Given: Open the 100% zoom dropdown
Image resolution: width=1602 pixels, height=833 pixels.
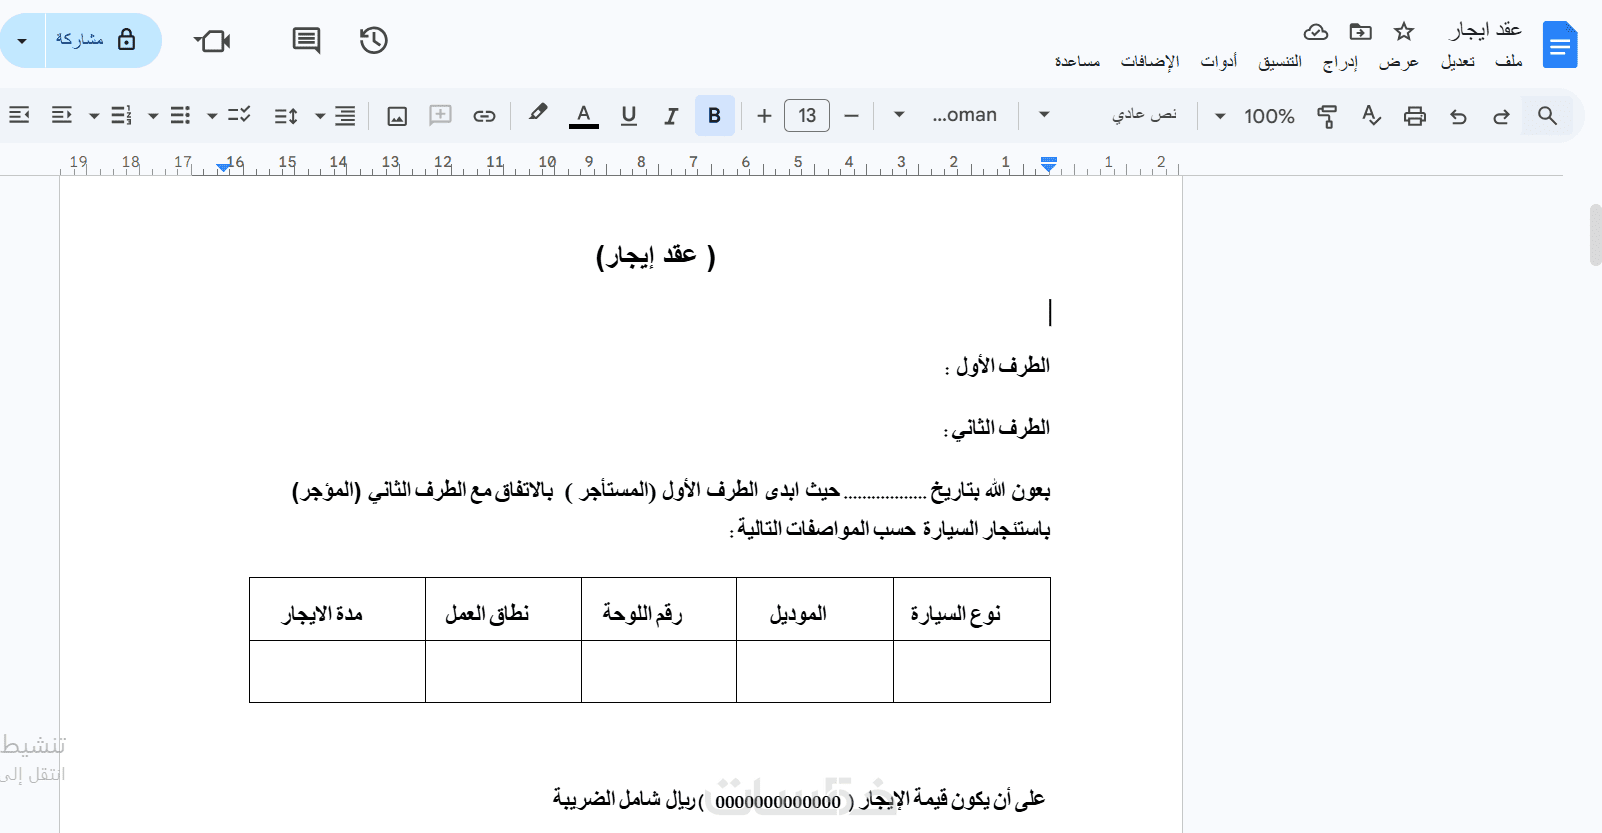Looking at the screenshot, I should click(x=1255, y=116).
